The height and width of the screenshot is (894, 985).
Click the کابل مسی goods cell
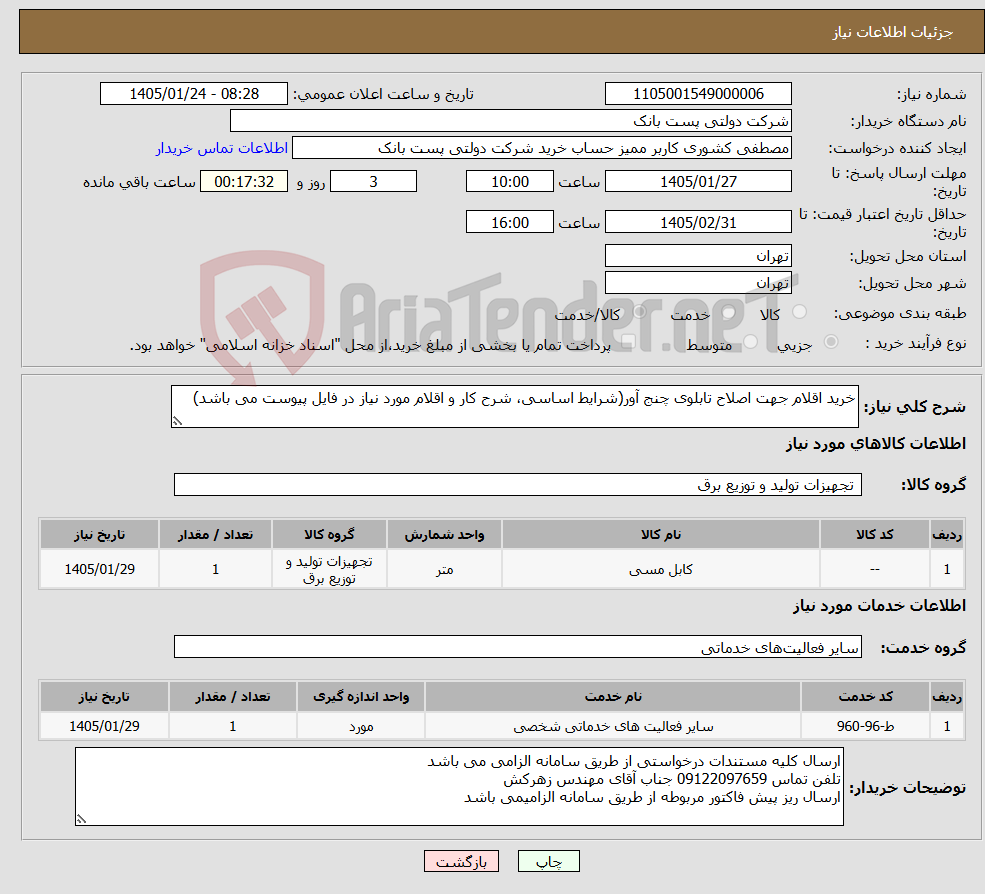click(661, 569)
